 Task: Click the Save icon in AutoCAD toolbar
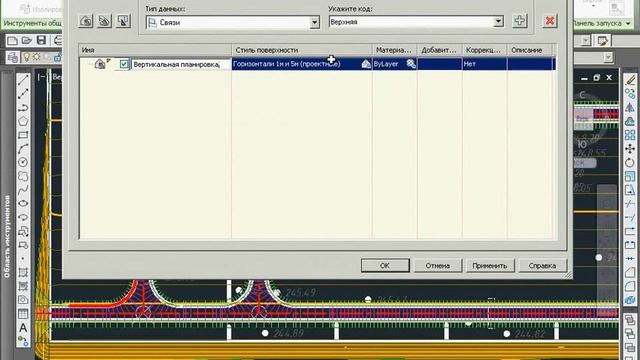41,40
